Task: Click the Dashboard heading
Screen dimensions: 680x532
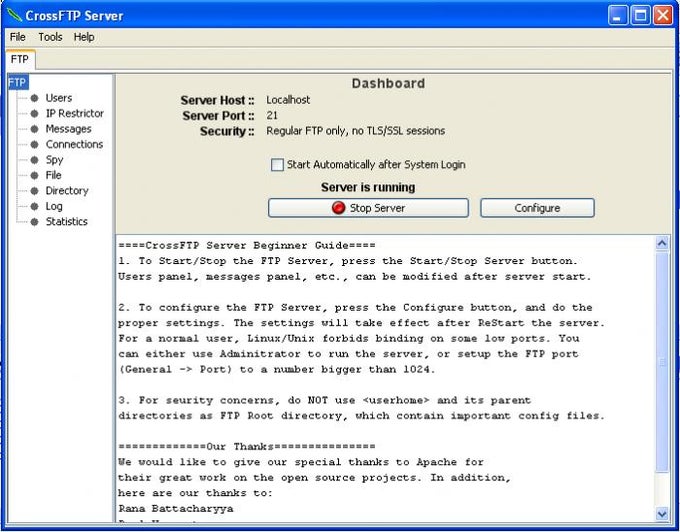Action: [388, 83]
